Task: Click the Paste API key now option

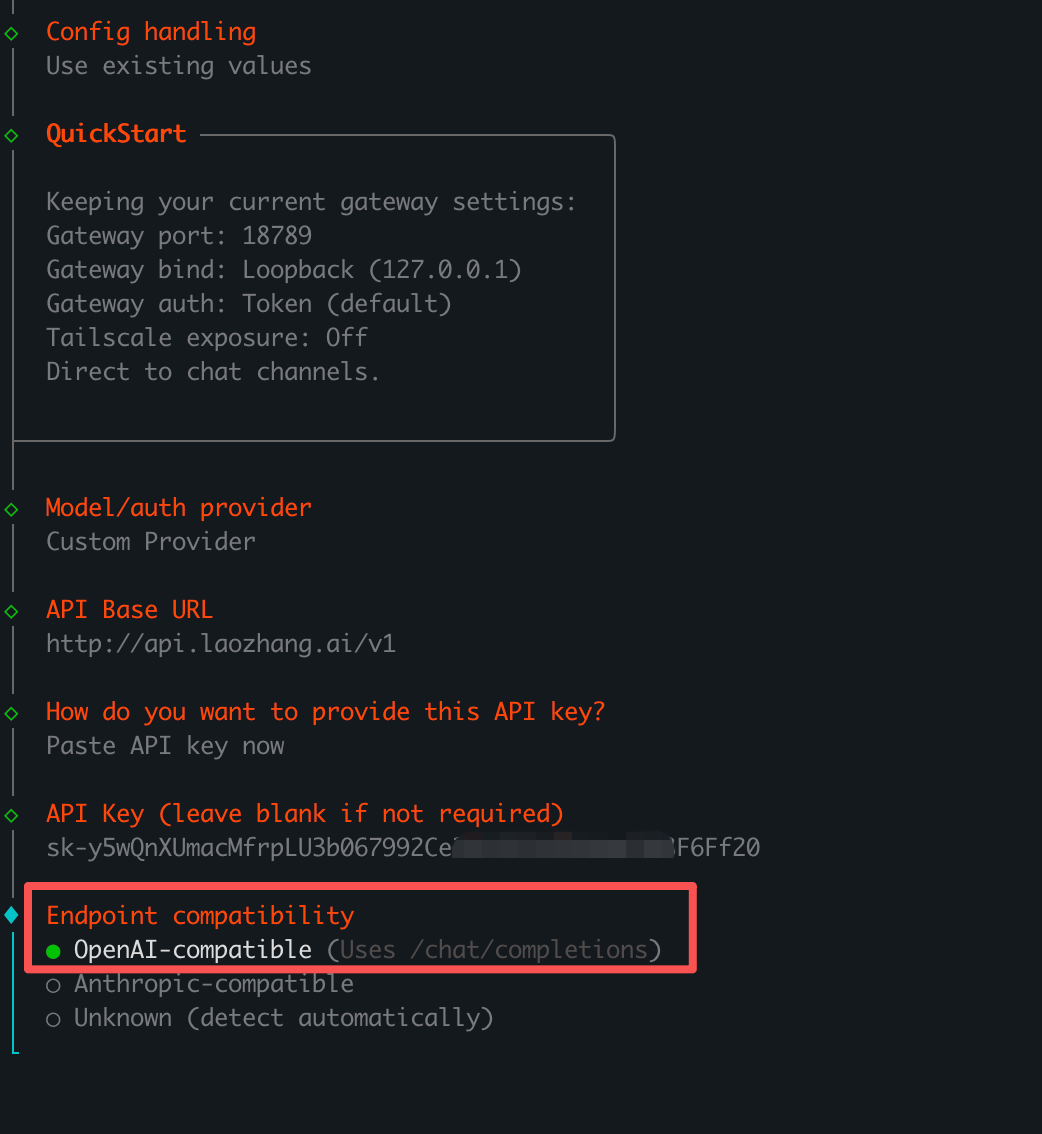Action: pos(164,745)
